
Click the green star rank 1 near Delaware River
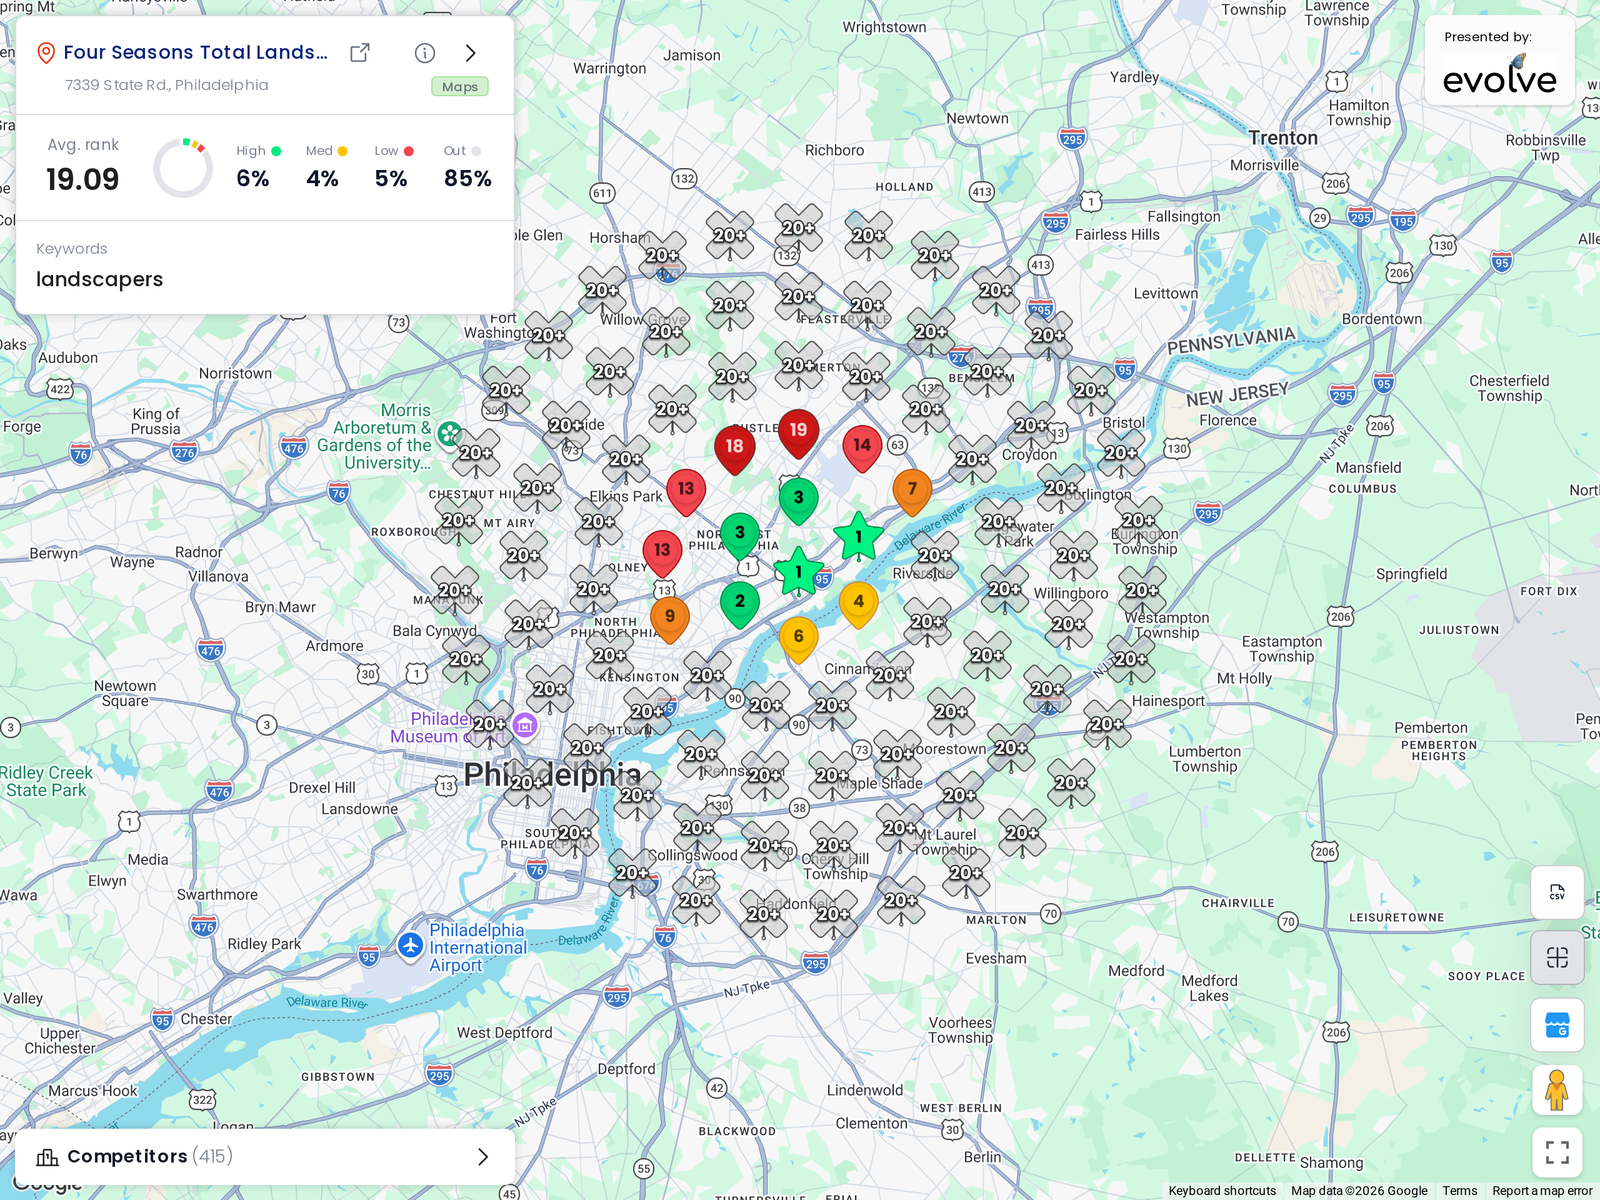click(x=858, y=537)
